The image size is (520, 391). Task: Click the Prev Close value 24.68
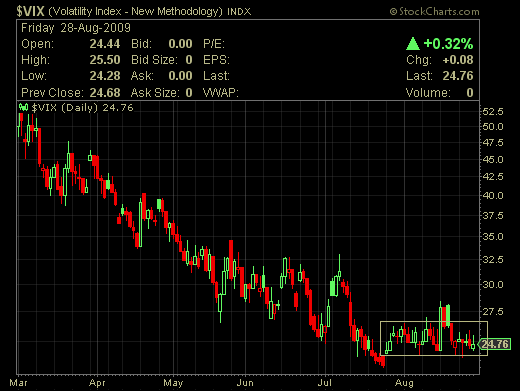pos(105,92)
